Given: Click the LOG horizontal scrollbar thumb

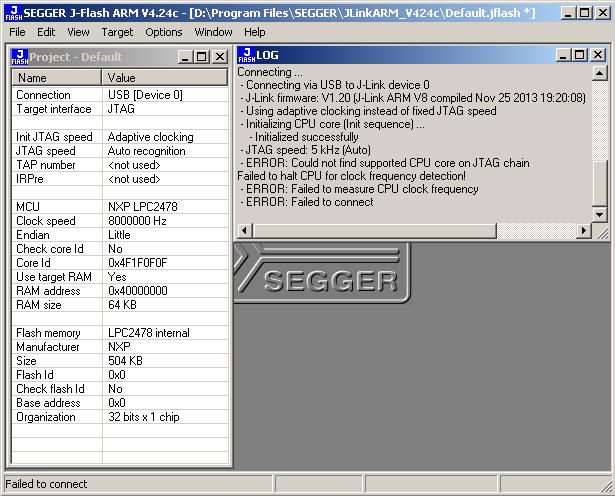Looking at the screenshot, I should [375, 231].
